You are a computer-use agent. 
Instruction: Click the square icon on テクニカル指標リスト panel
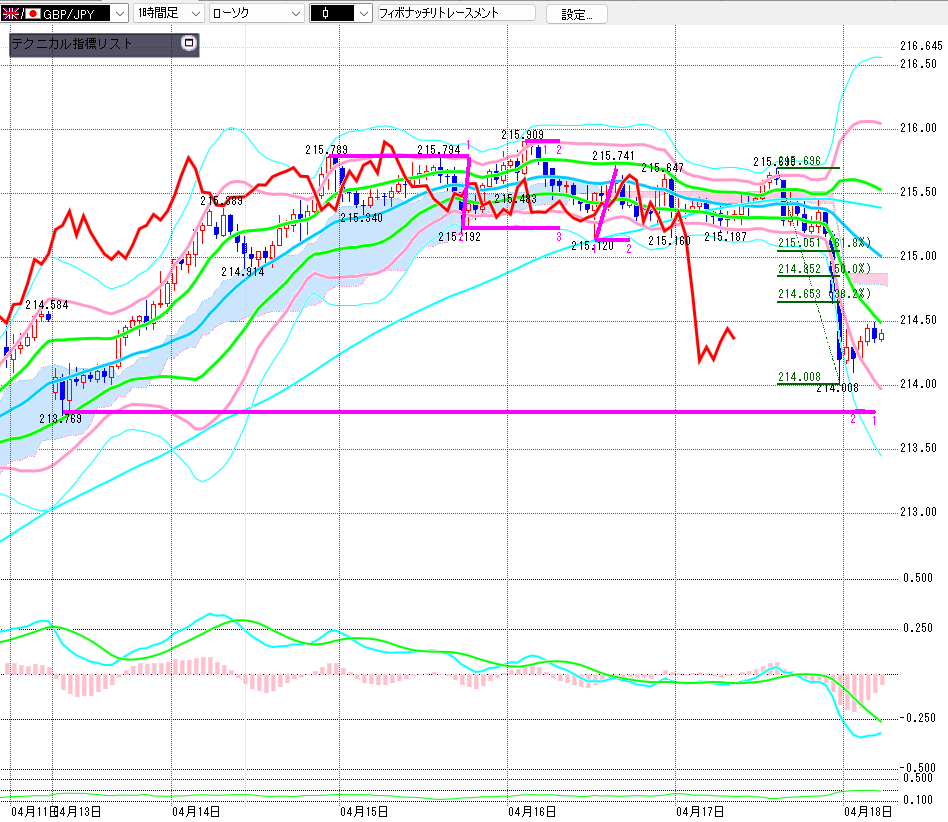pos(188,44)
